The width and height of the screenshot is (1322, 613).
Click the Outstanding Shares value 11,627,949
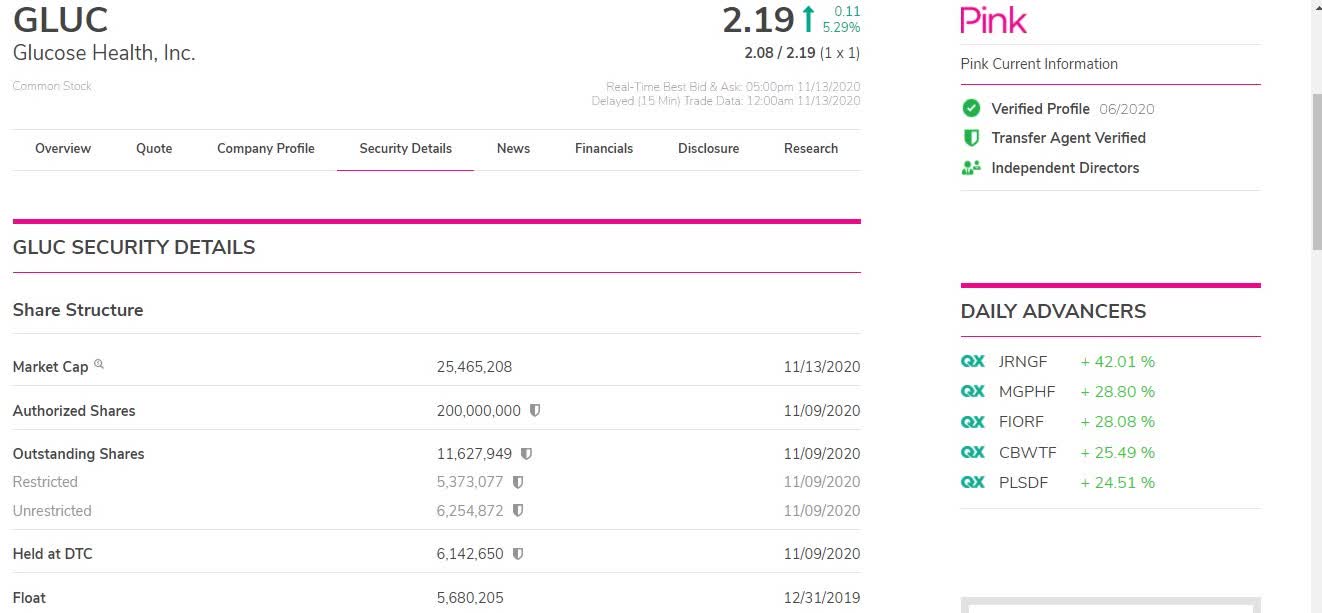pyautogui.click(x=474, y=454)
